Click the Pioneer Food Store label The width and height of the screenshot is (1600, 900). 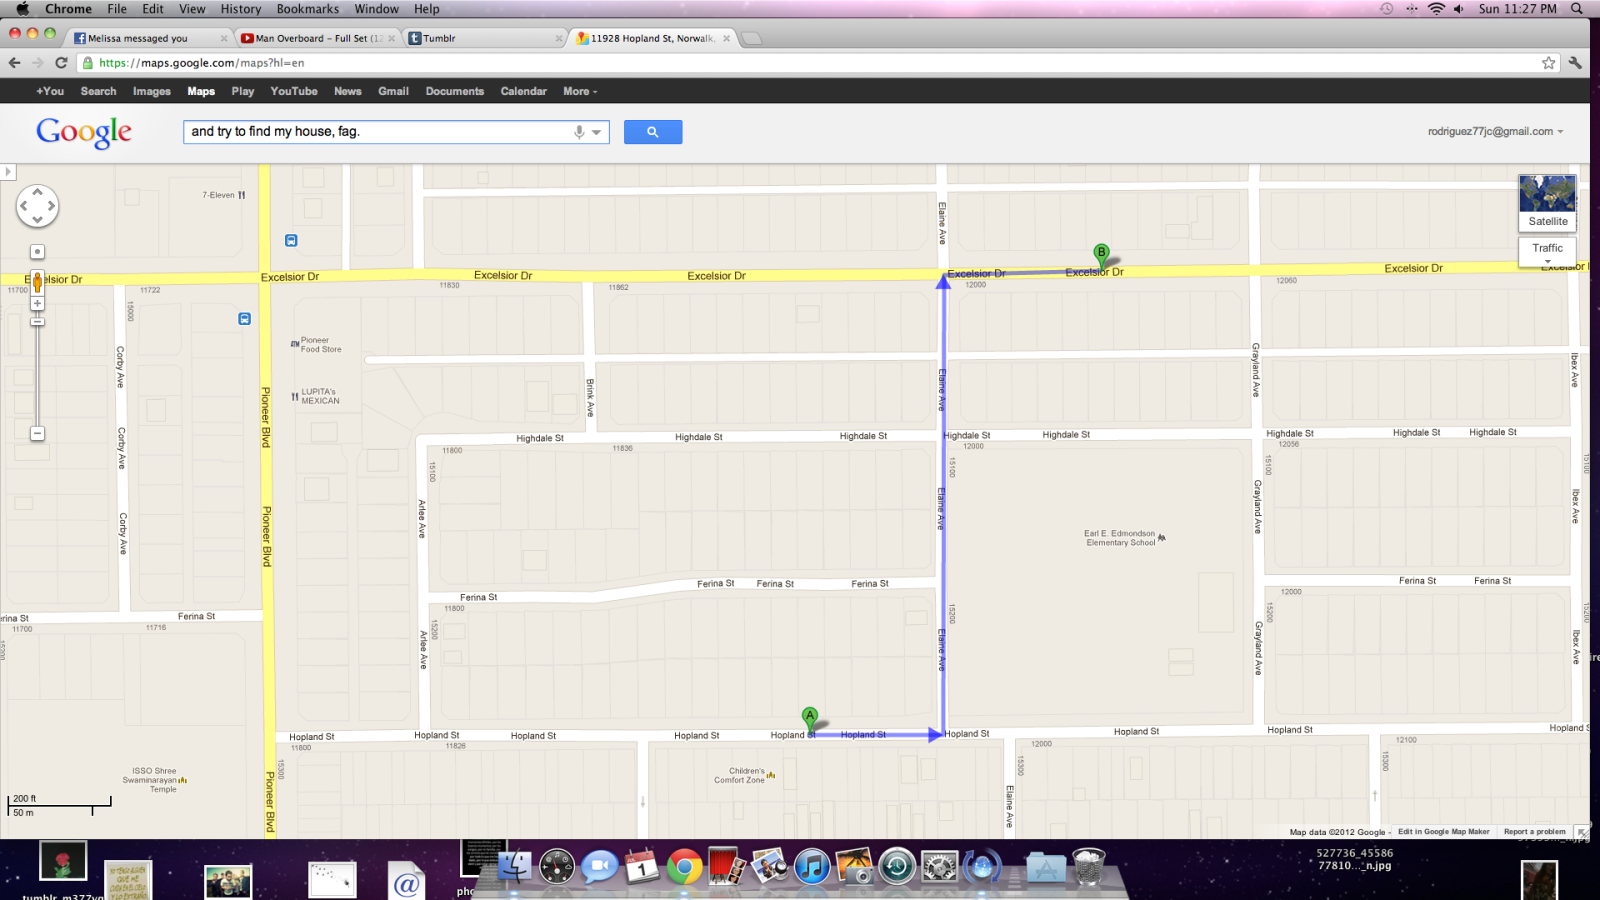tap(321, 345)
